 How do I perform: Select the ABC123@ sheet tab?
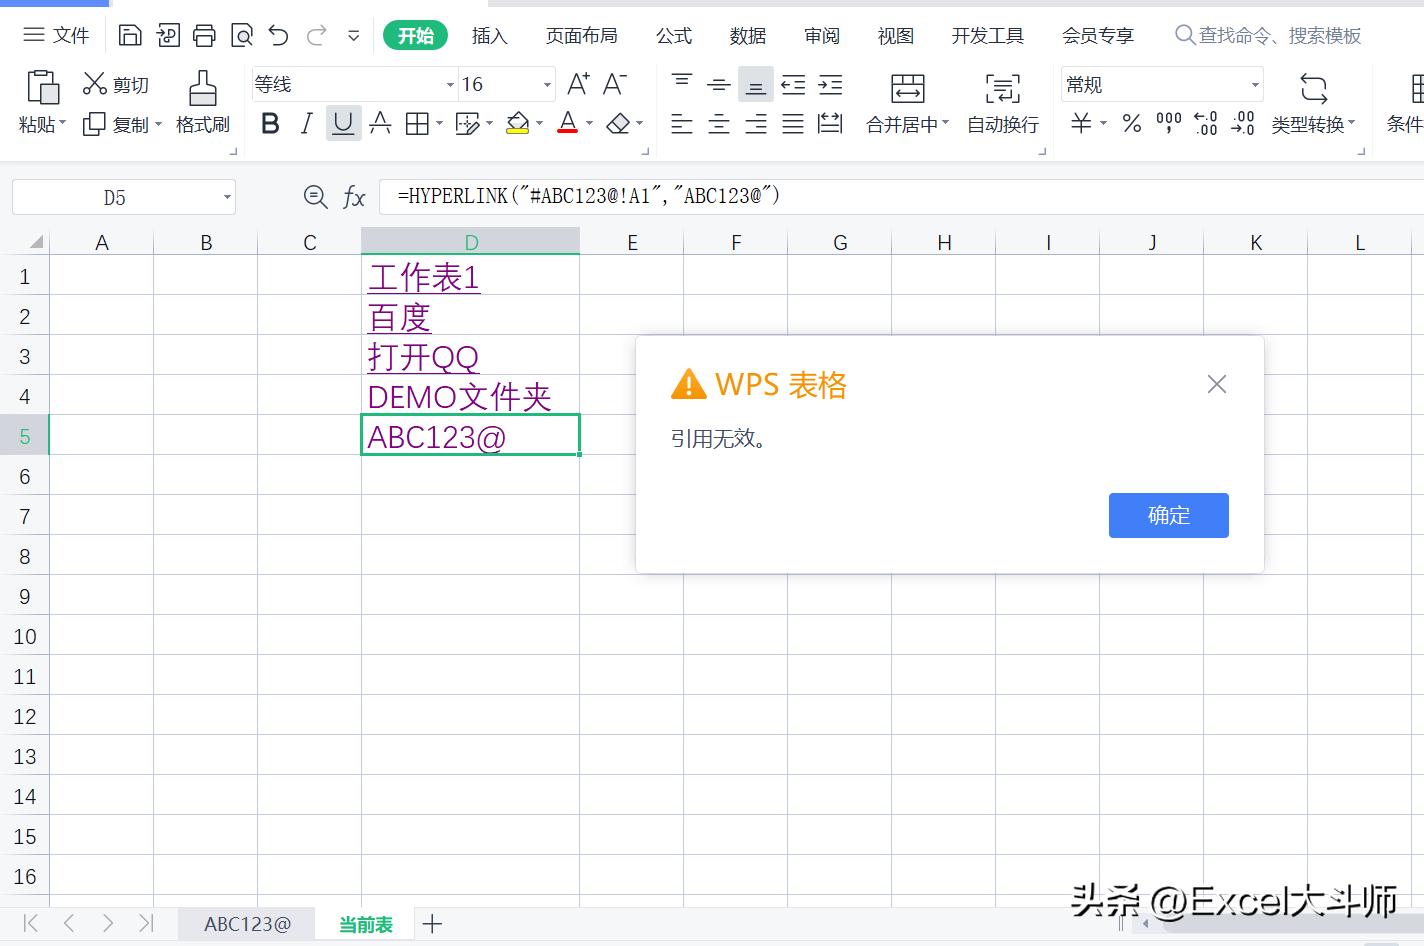click(x=246, y=923)
